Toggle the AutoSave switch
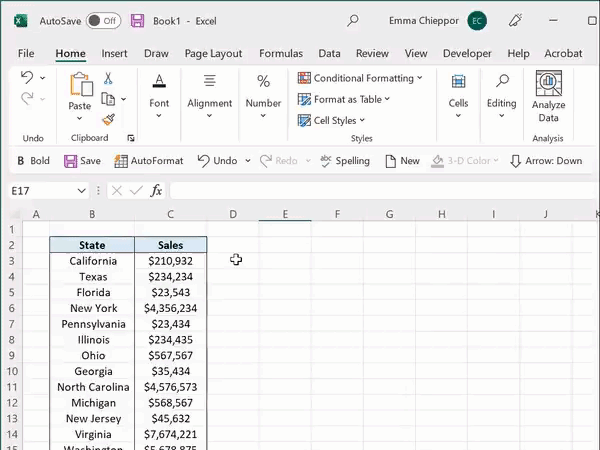This screenshot has height=450, width=600. point(103,20)
